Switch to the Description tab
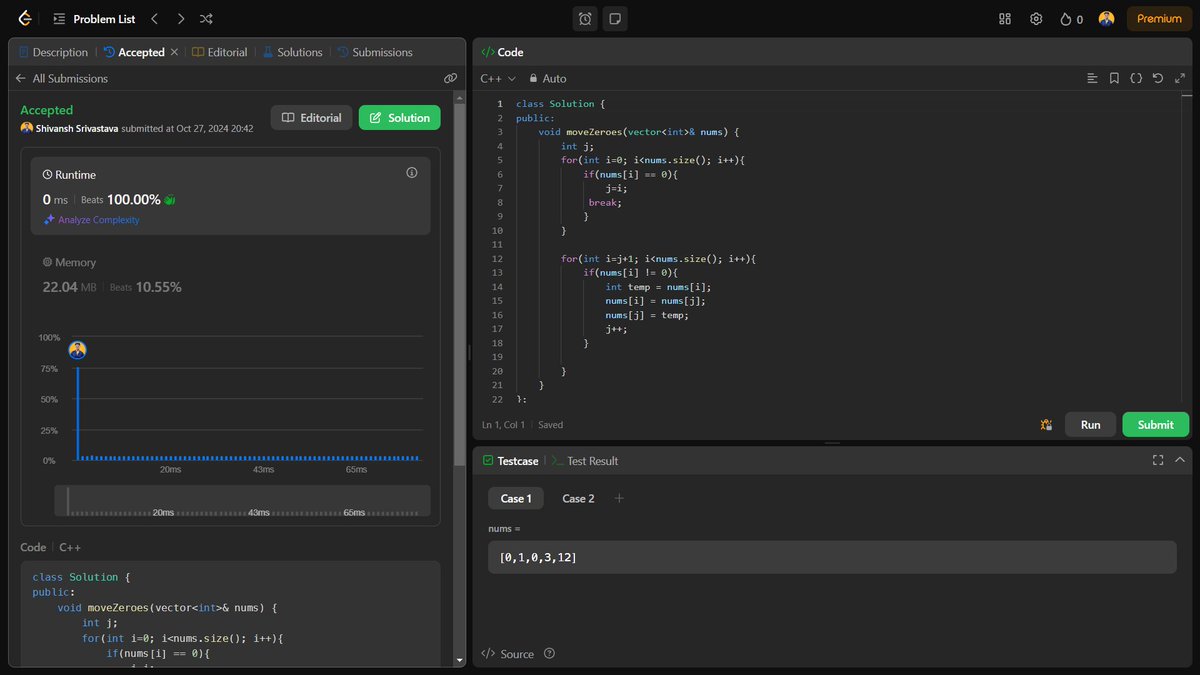The image size is (1200, 675). point(53,52)
